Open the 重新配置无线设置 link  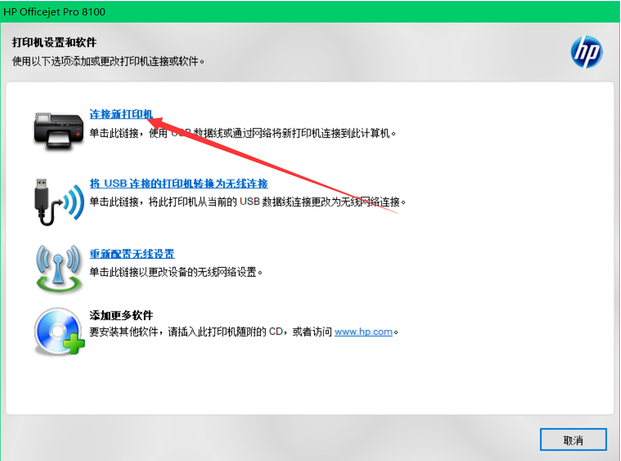(132, 253)
